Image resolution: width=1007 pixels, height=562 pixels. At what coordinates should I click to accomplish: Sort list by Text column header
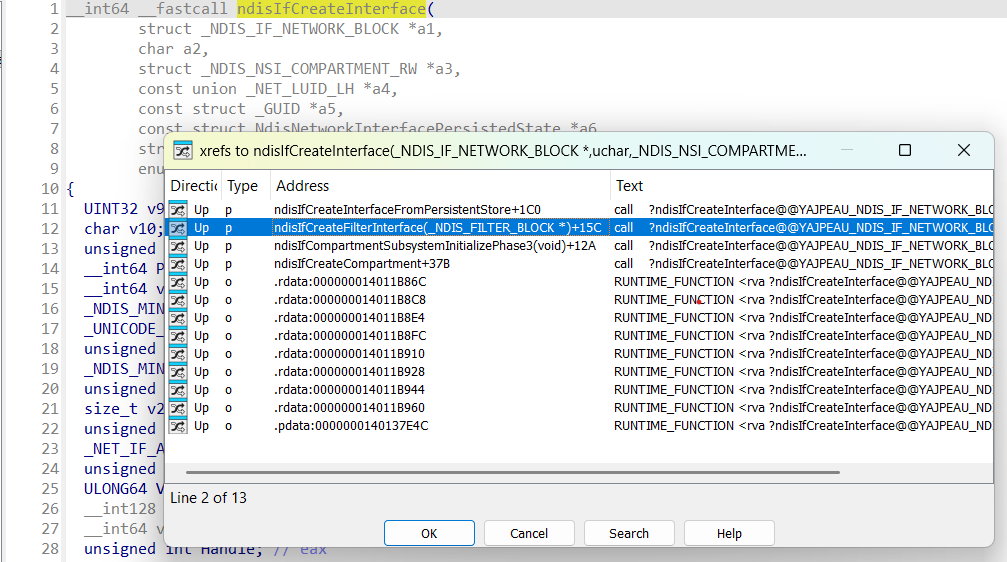(x=630, y=186)
